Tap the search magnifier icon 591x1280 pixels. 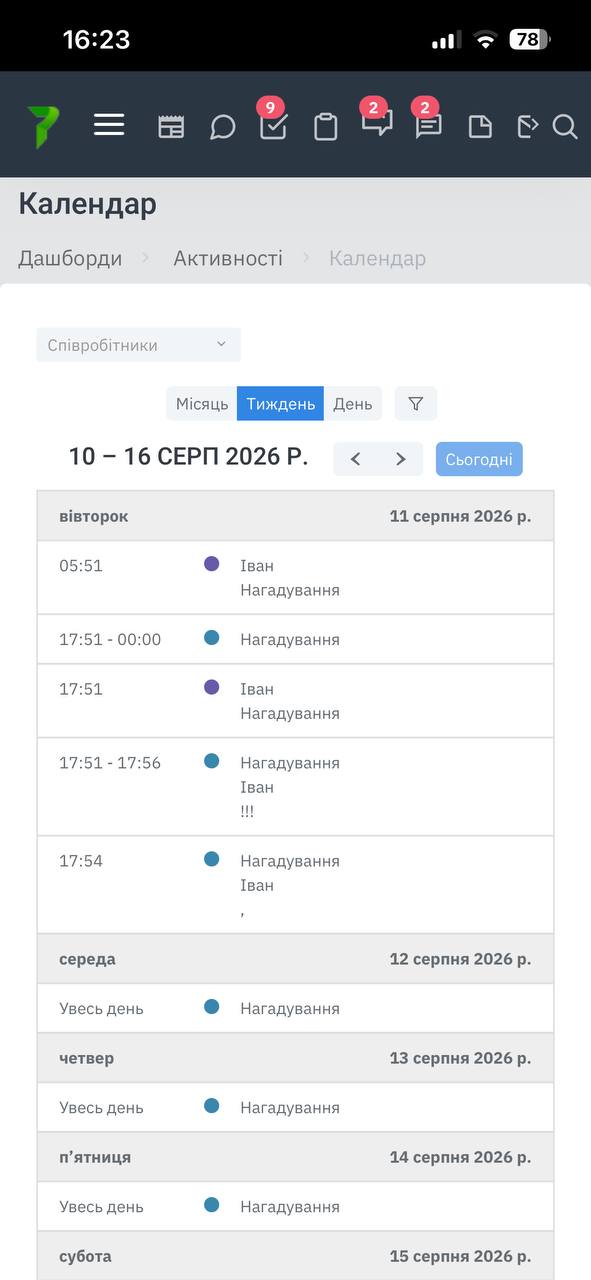565,127
